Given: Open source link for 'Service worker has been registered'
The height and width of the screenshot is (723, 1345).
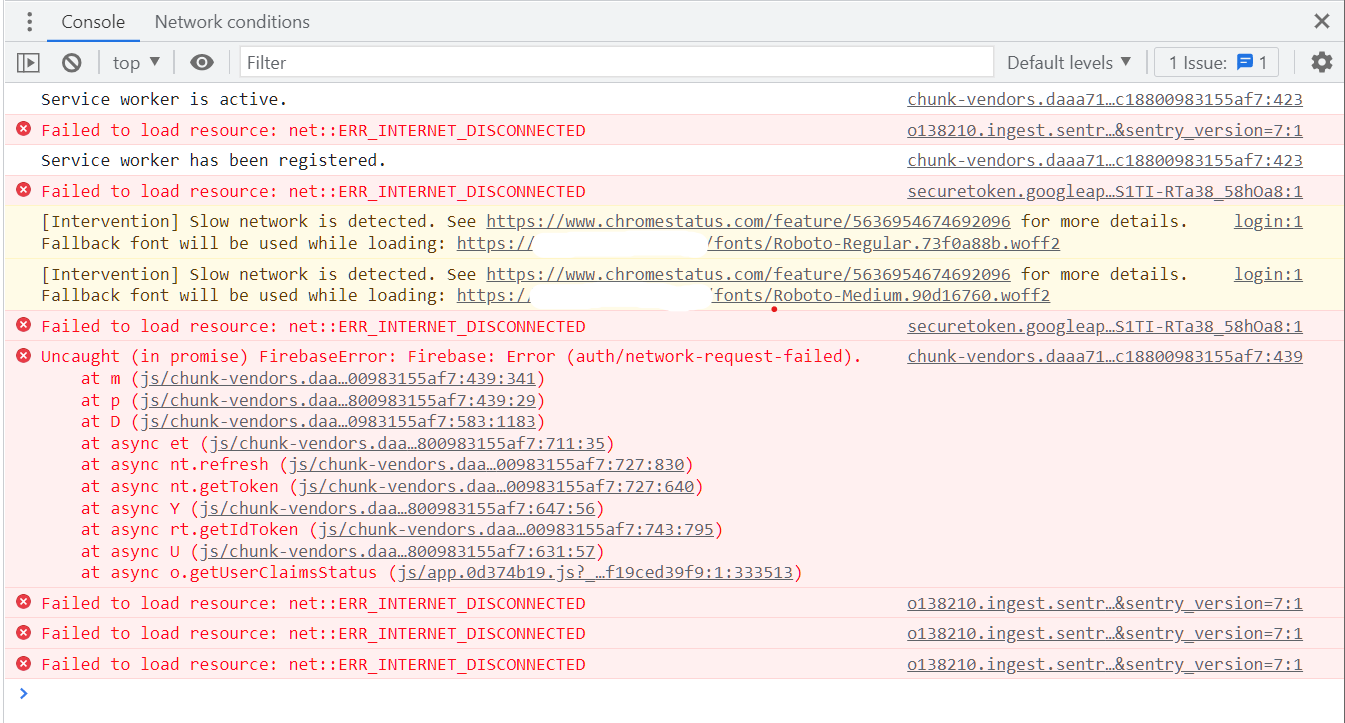Looking at the screenshot, I should (1105, 160).
